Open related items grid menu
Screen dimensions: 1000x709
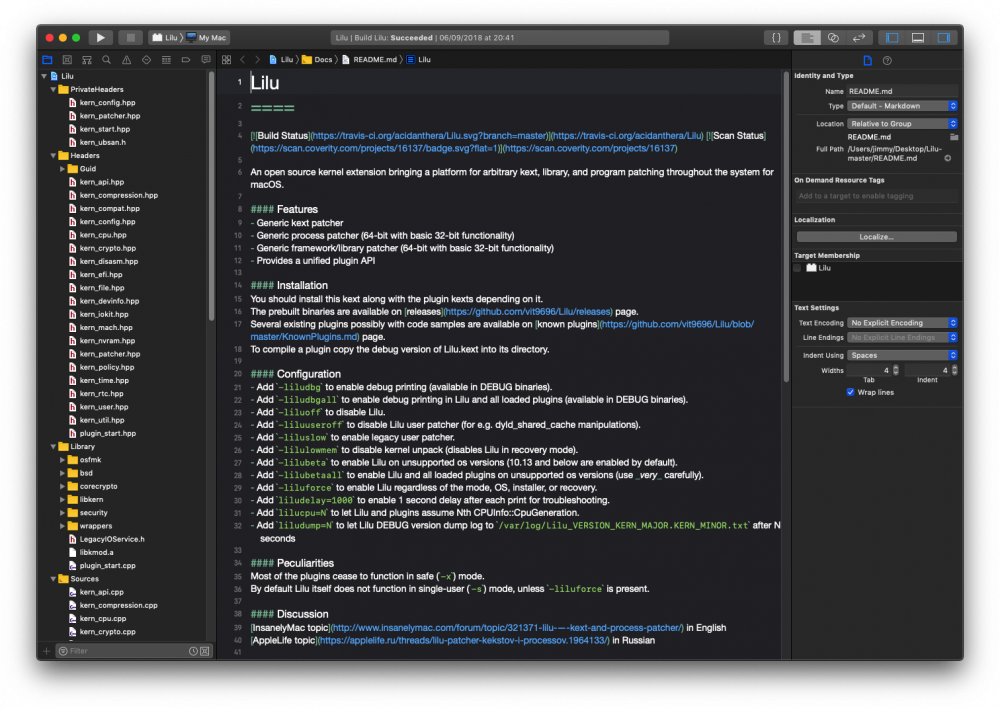point(226,60)
